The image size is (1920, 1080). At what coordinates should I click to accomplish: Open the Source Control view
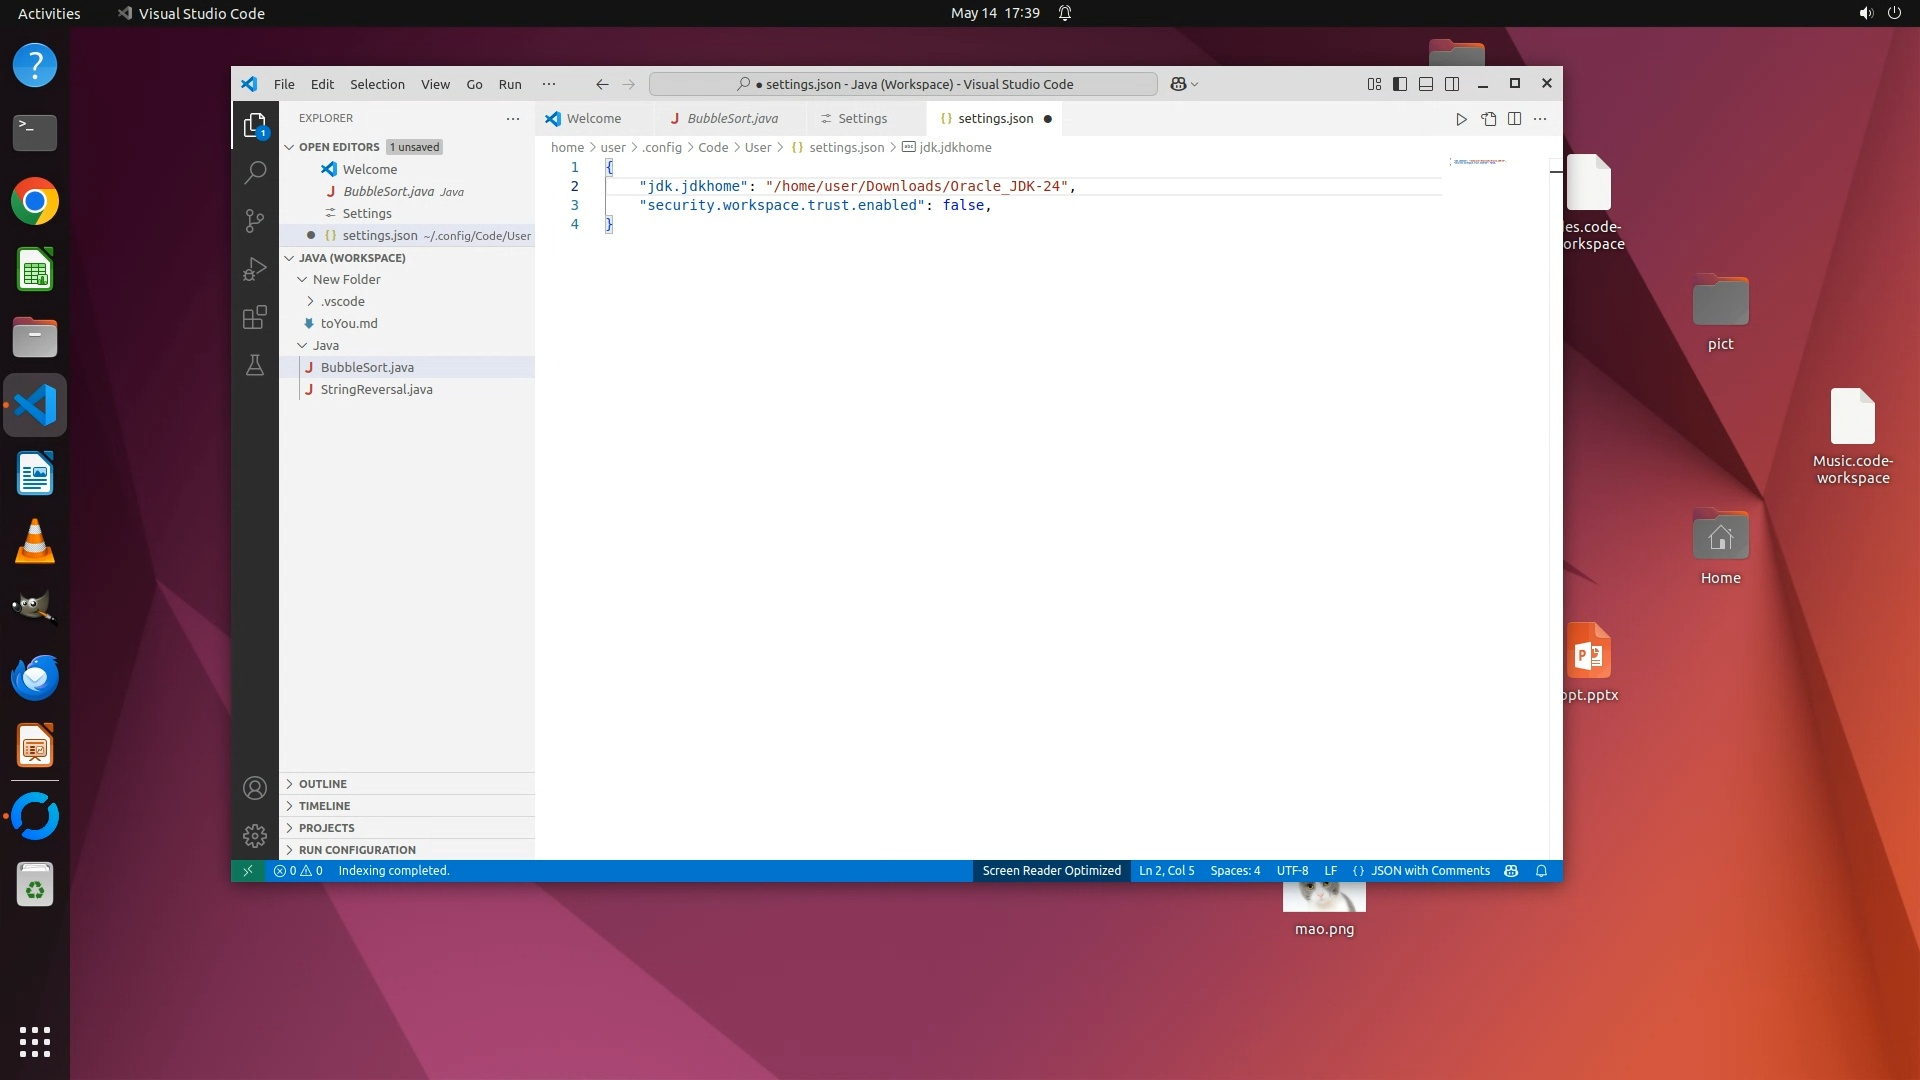click(x=255, y=220)
